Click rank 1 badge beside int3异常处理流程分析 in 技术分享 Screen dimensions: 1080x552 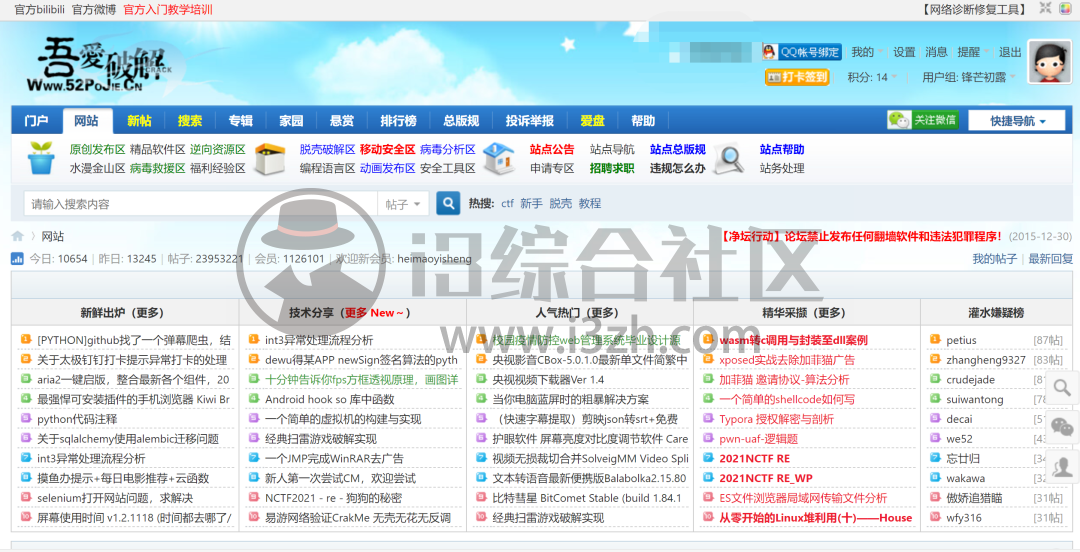coord(253,340)
